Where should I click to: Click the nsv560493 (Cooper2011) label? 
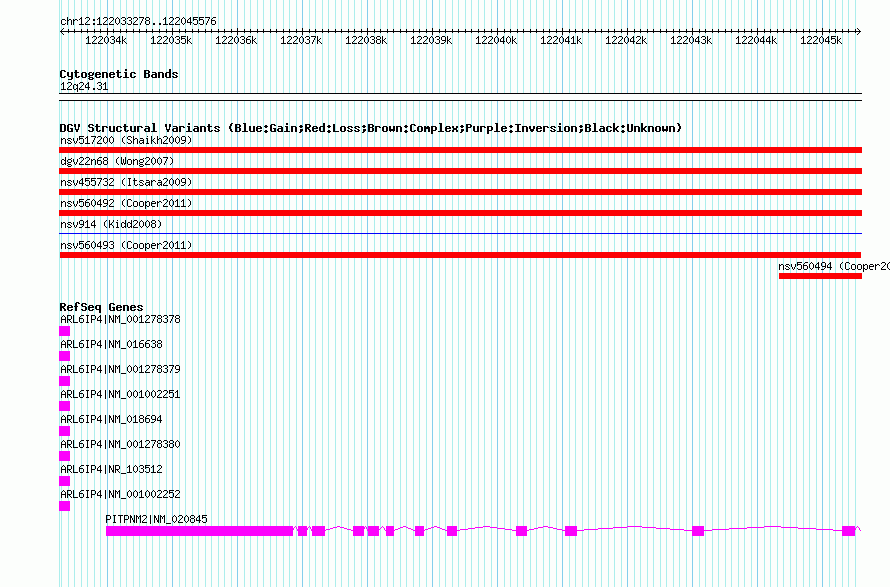126,245
